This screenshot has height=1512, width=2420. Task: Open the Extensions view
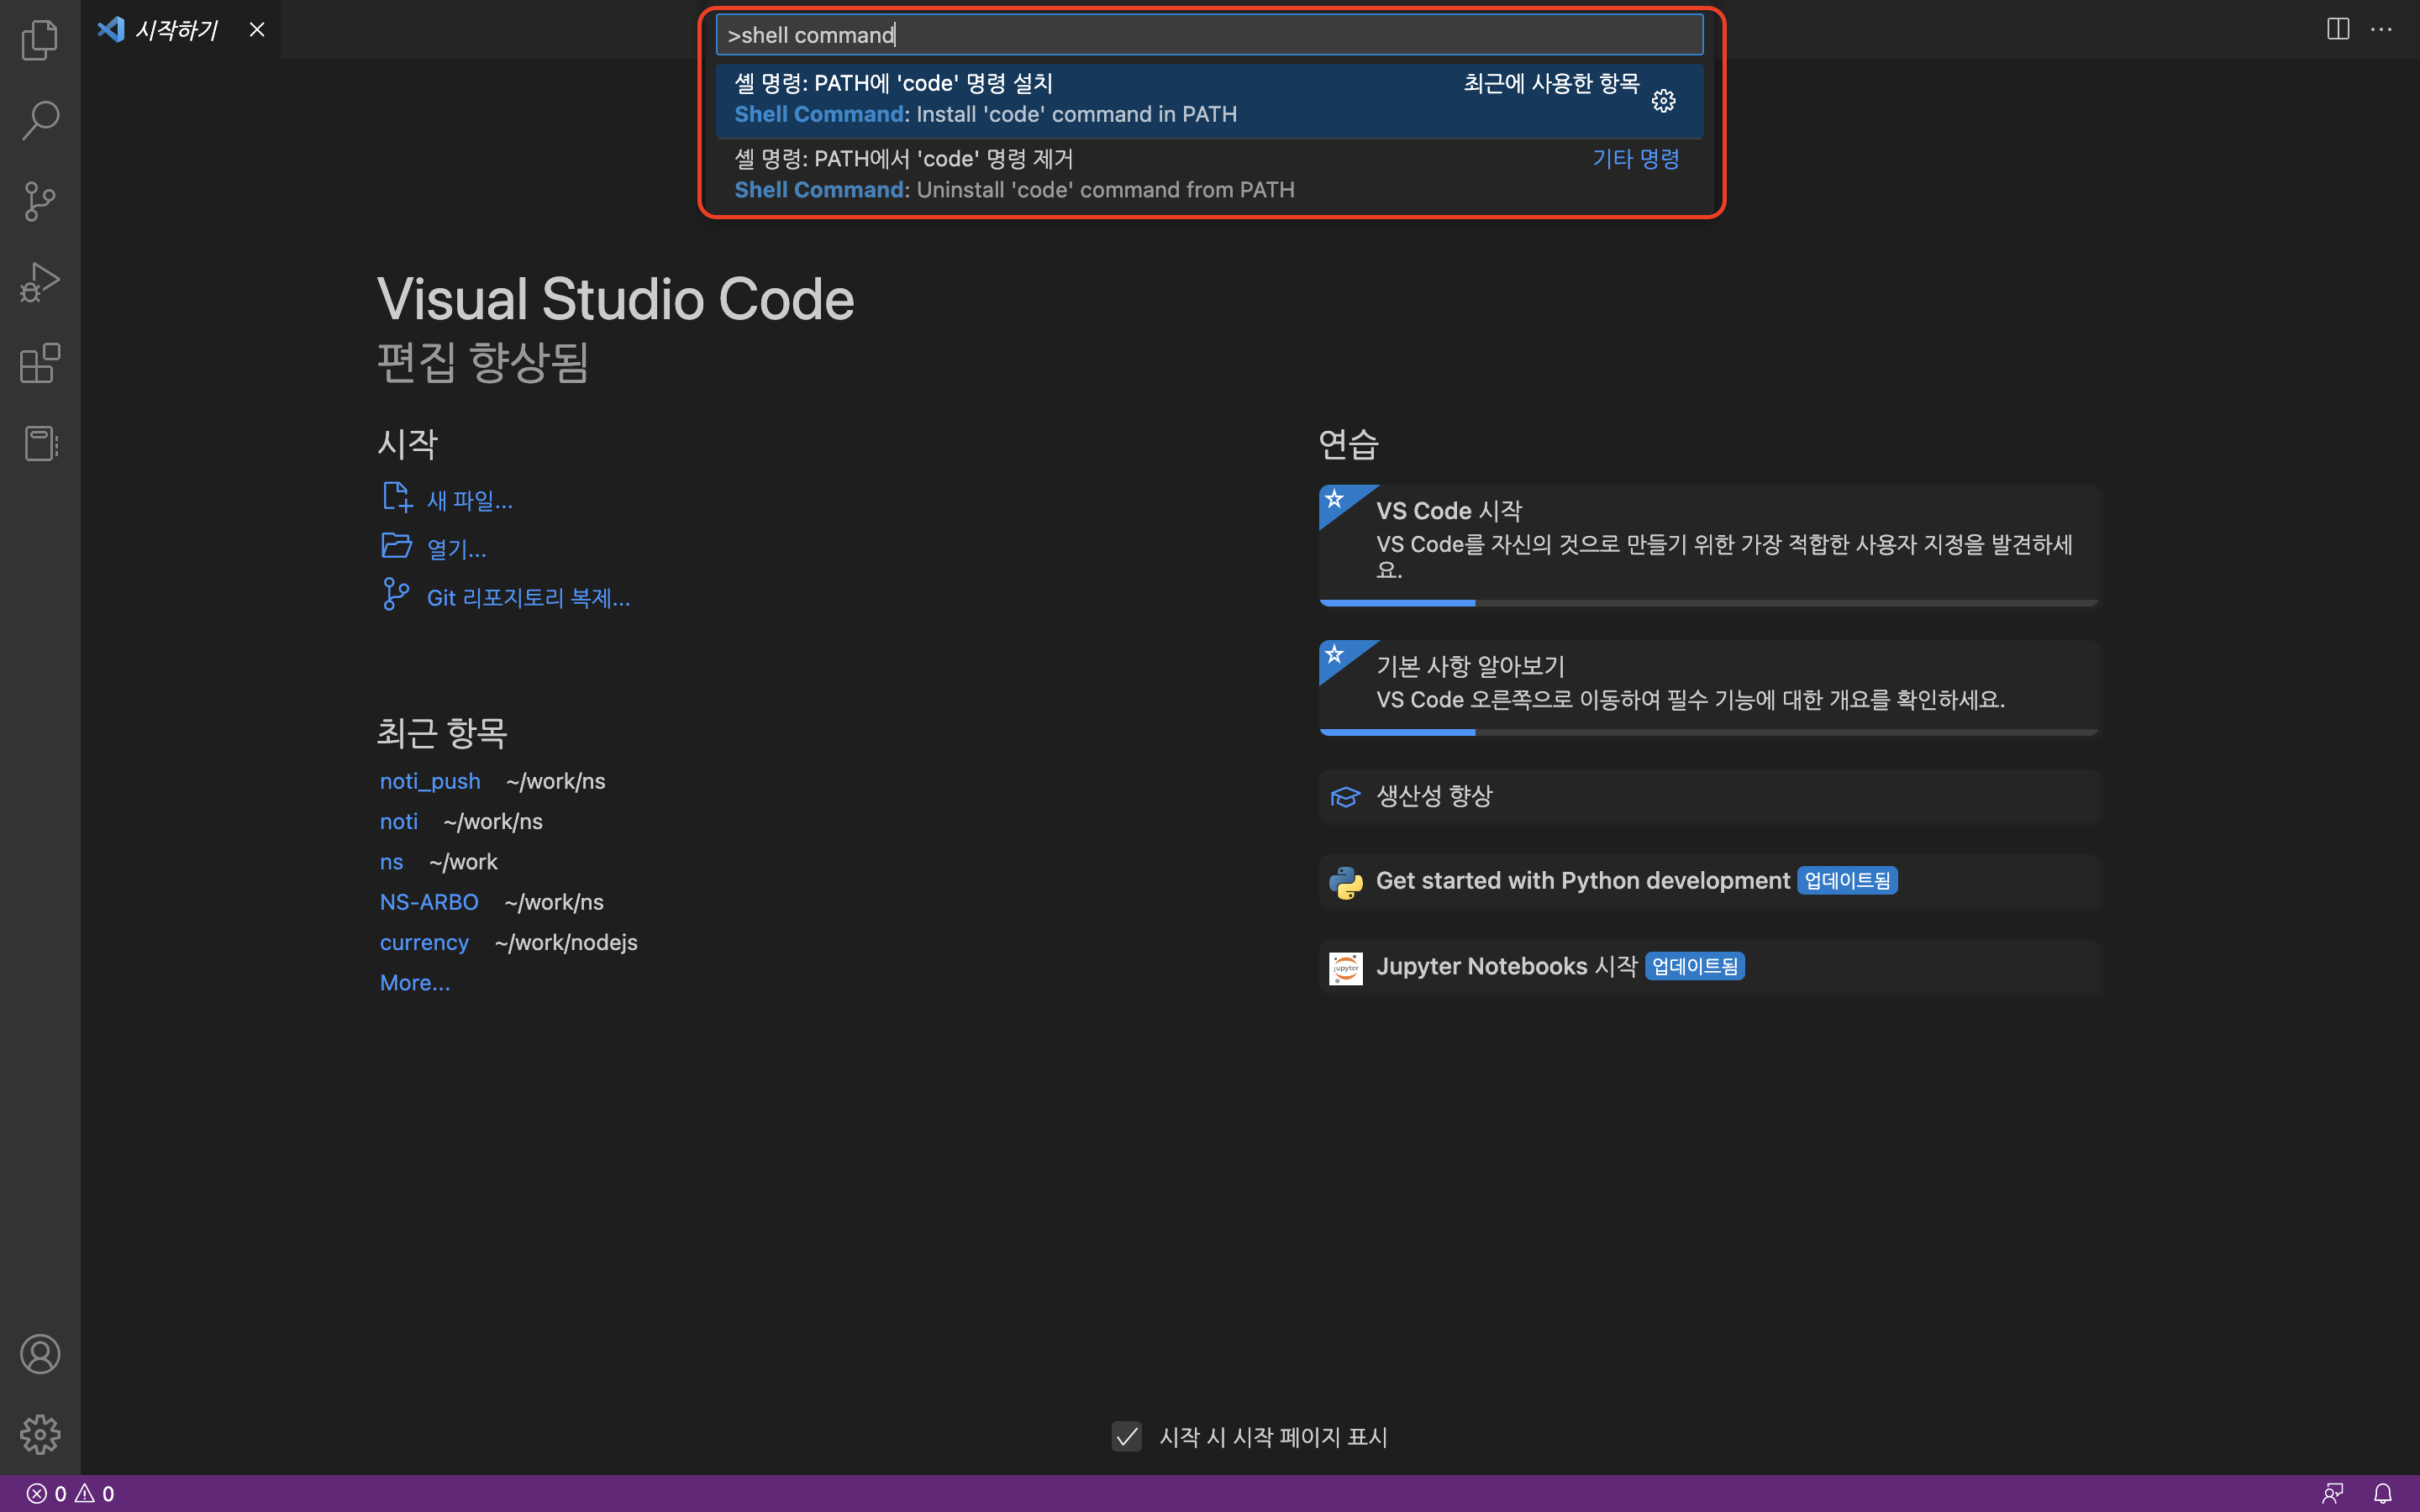pos(40,363)
